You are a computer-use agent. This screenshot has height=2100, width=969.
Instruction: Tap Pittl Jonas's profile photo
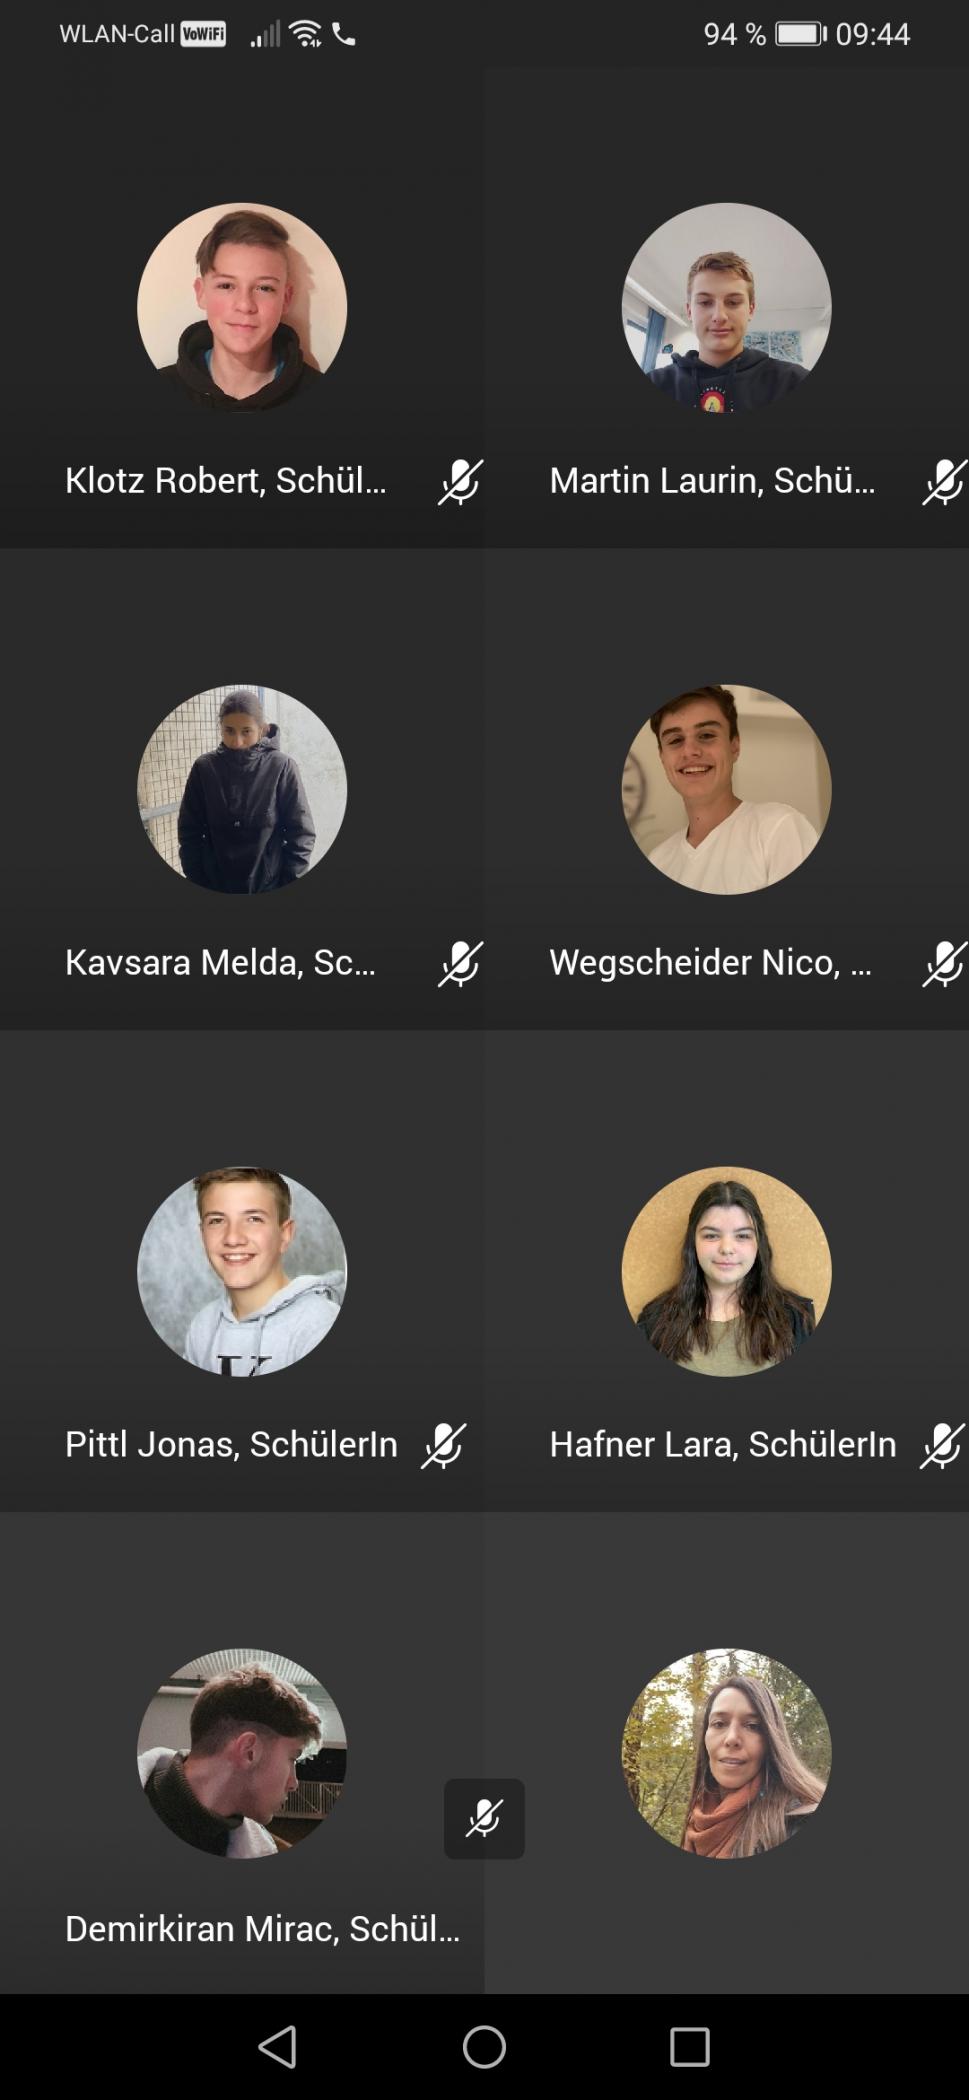click(x=242, y=1271)
